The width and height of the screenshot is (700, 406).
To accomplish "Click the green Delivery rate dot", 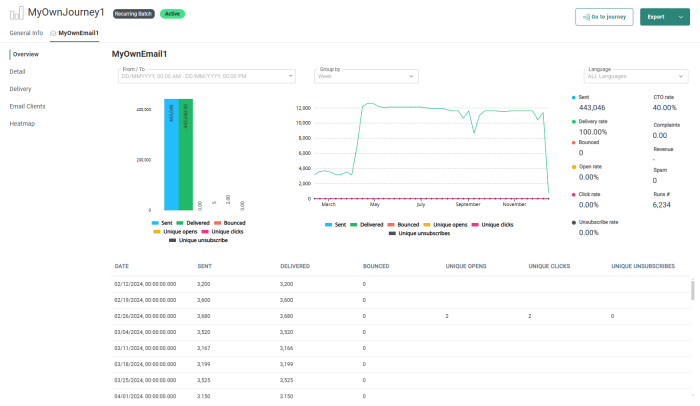I will click(573, 121).
